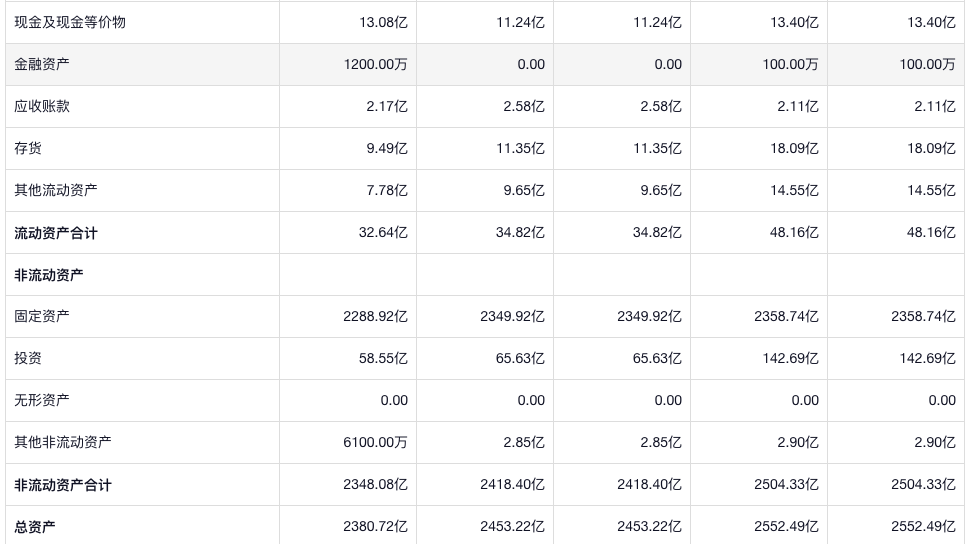
Task: Select the 金融资产 row label
Action: click(42, 64)
